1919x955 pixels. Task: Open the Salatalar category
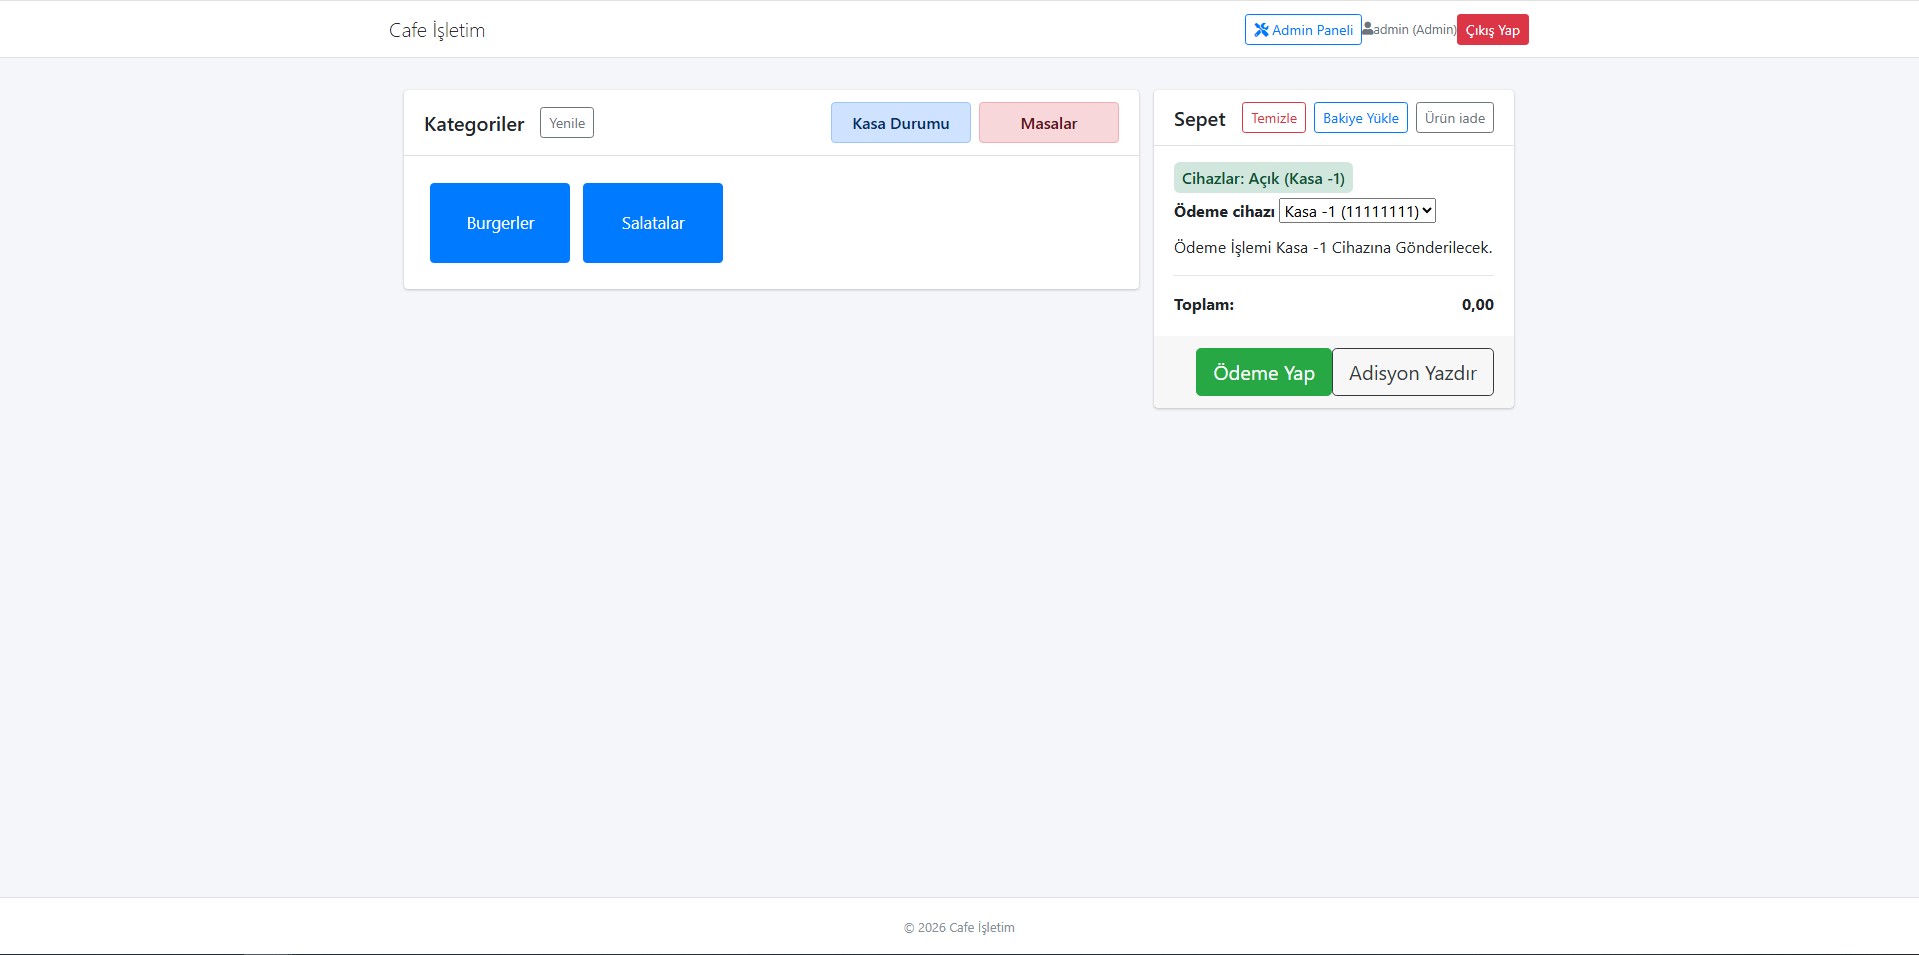click(x=653, y=223)
